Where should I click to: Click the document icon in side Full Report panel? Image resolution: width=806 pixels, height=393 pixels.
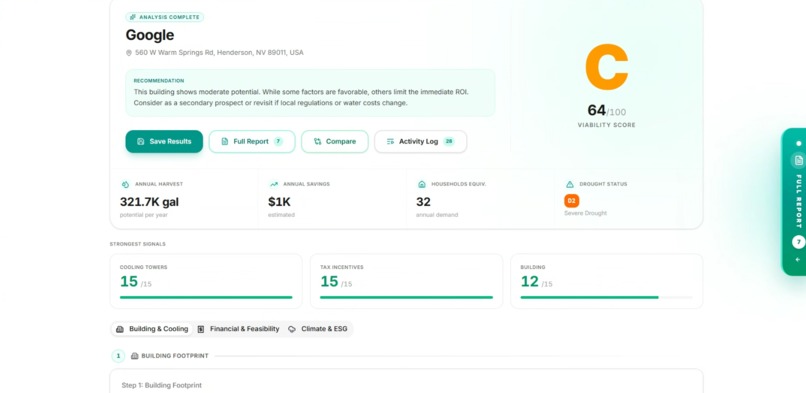(798, 160)
